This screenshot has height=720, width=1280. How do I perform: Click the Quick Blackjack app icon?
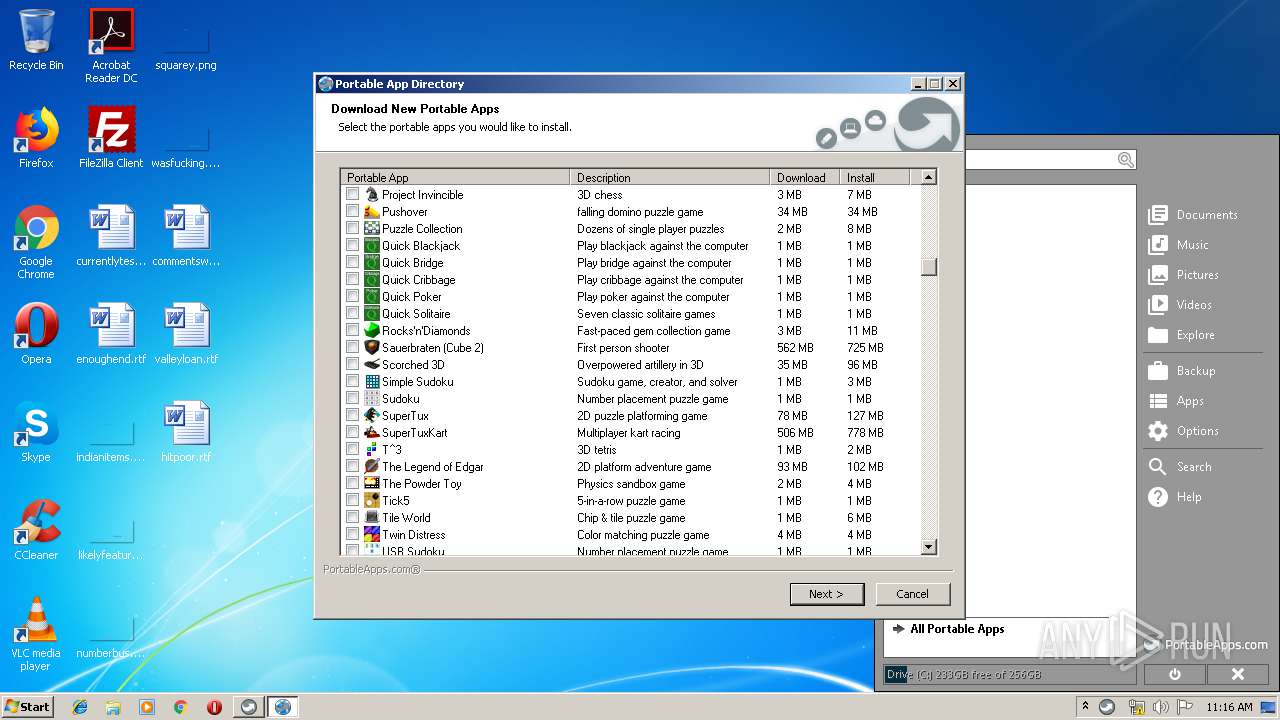point(372,246)
